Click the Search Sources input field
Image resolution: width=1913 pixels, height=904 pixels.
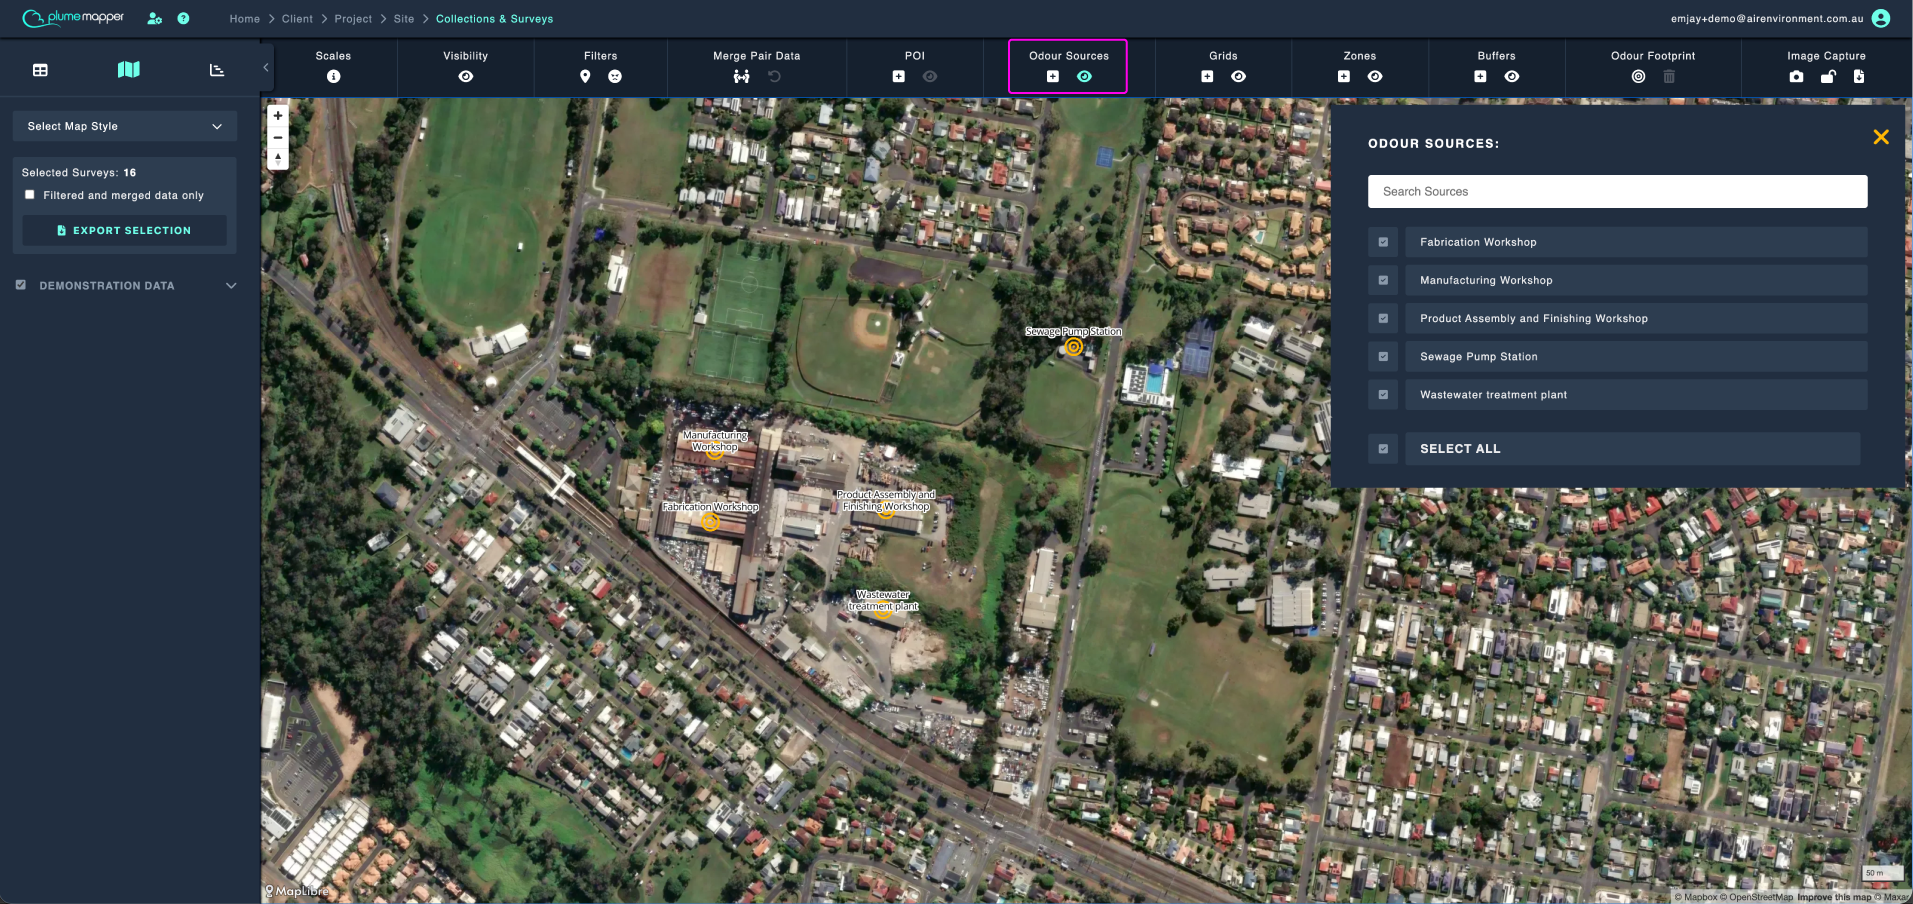coord(1617,192)
